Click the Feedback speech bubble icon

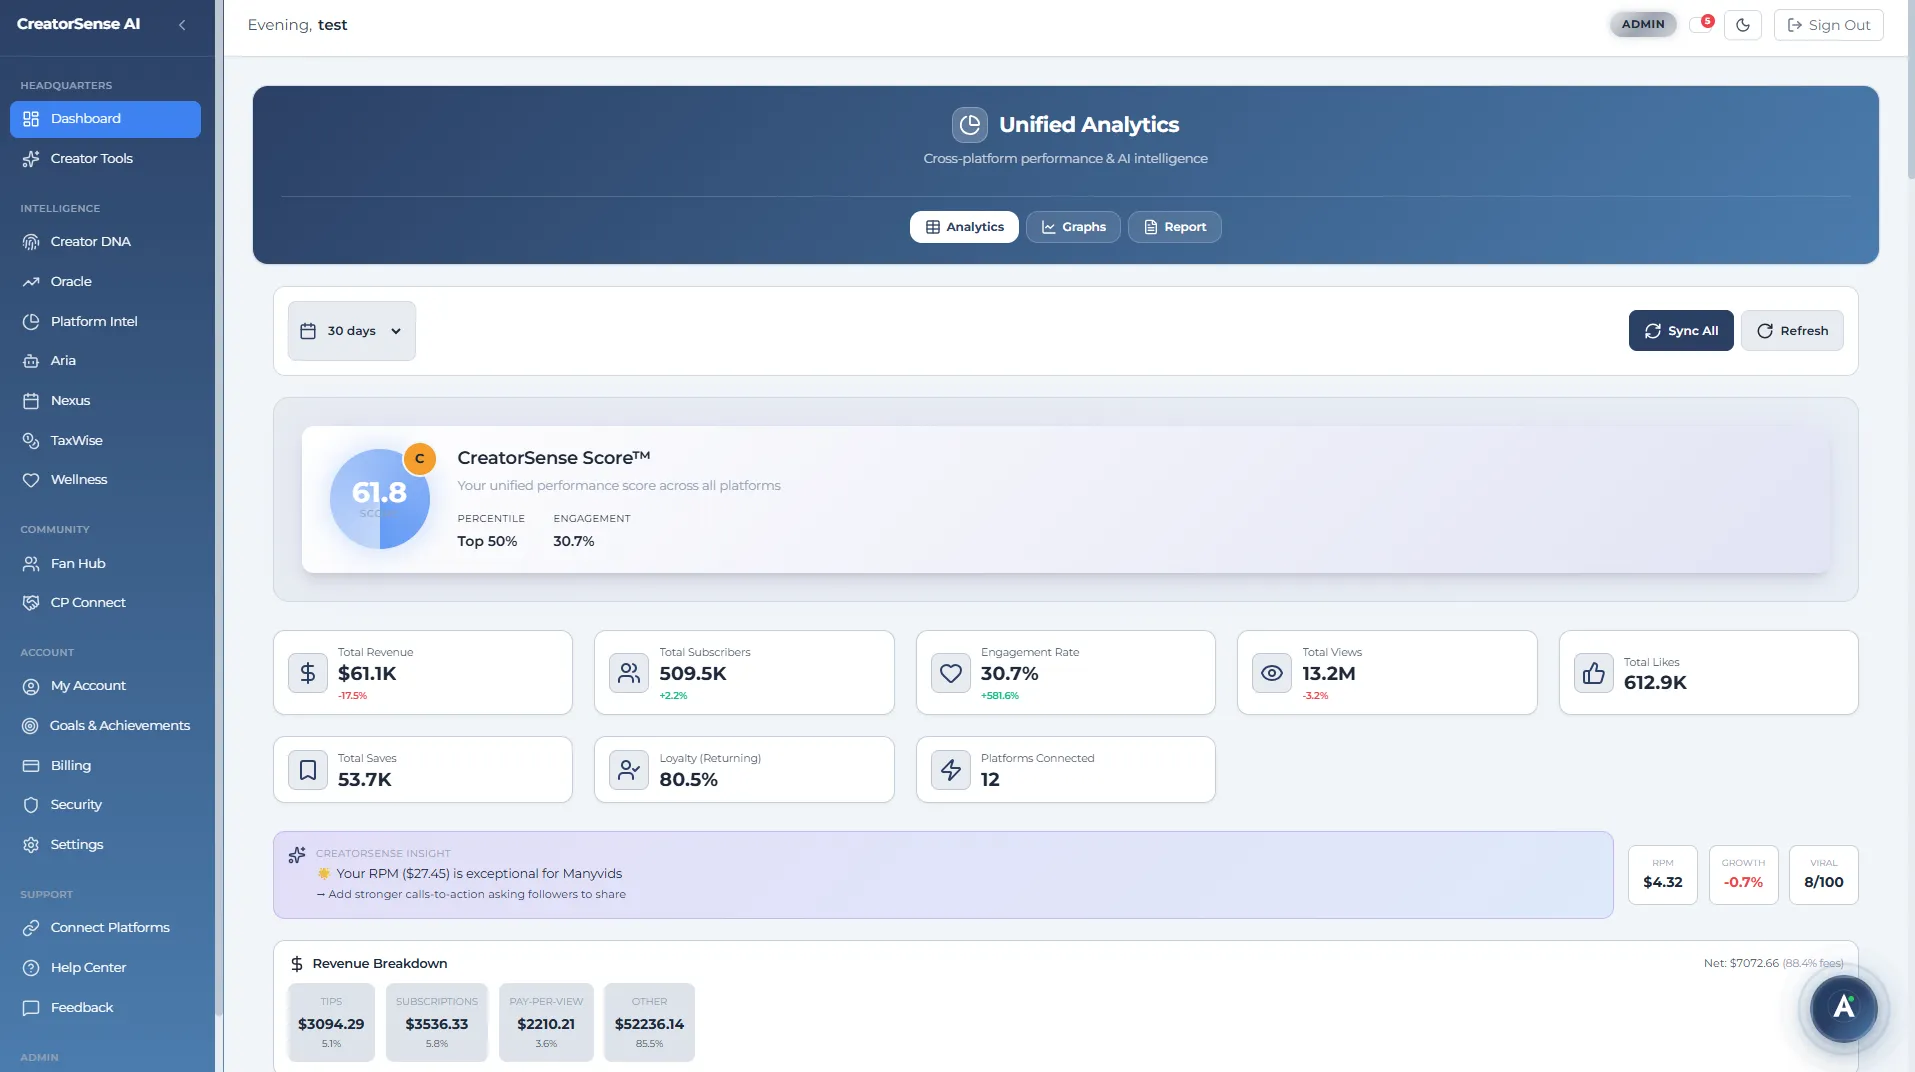tap(31, 1008)
